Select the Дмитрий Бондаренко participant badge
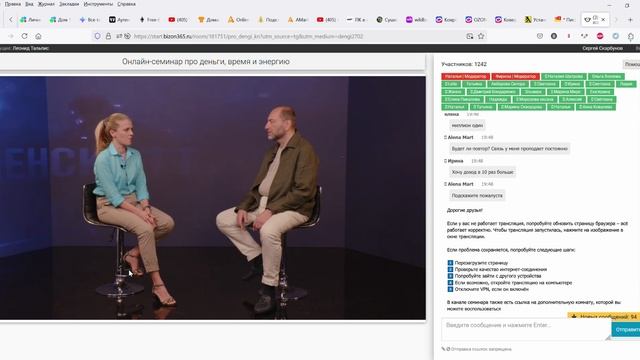Image resolution: width=640 pixels, height=360 pixels. pyautogui.click(x=493, y=92)
